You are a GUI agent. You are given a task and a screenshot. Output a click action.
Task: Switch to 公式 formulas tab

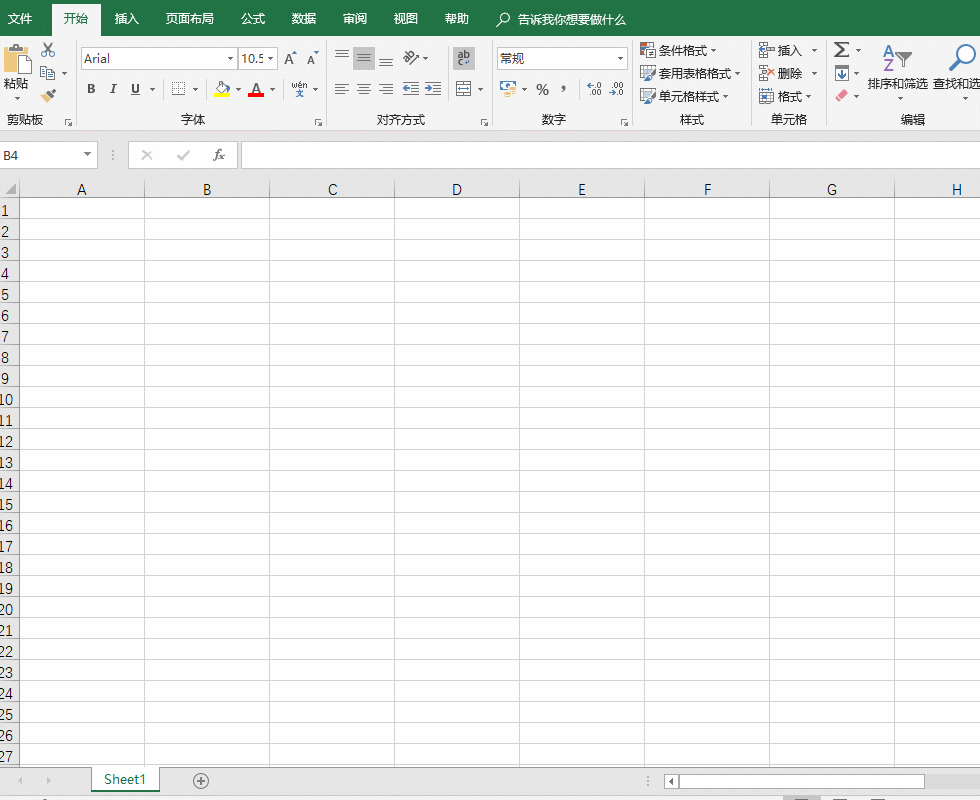click(253, 19)
